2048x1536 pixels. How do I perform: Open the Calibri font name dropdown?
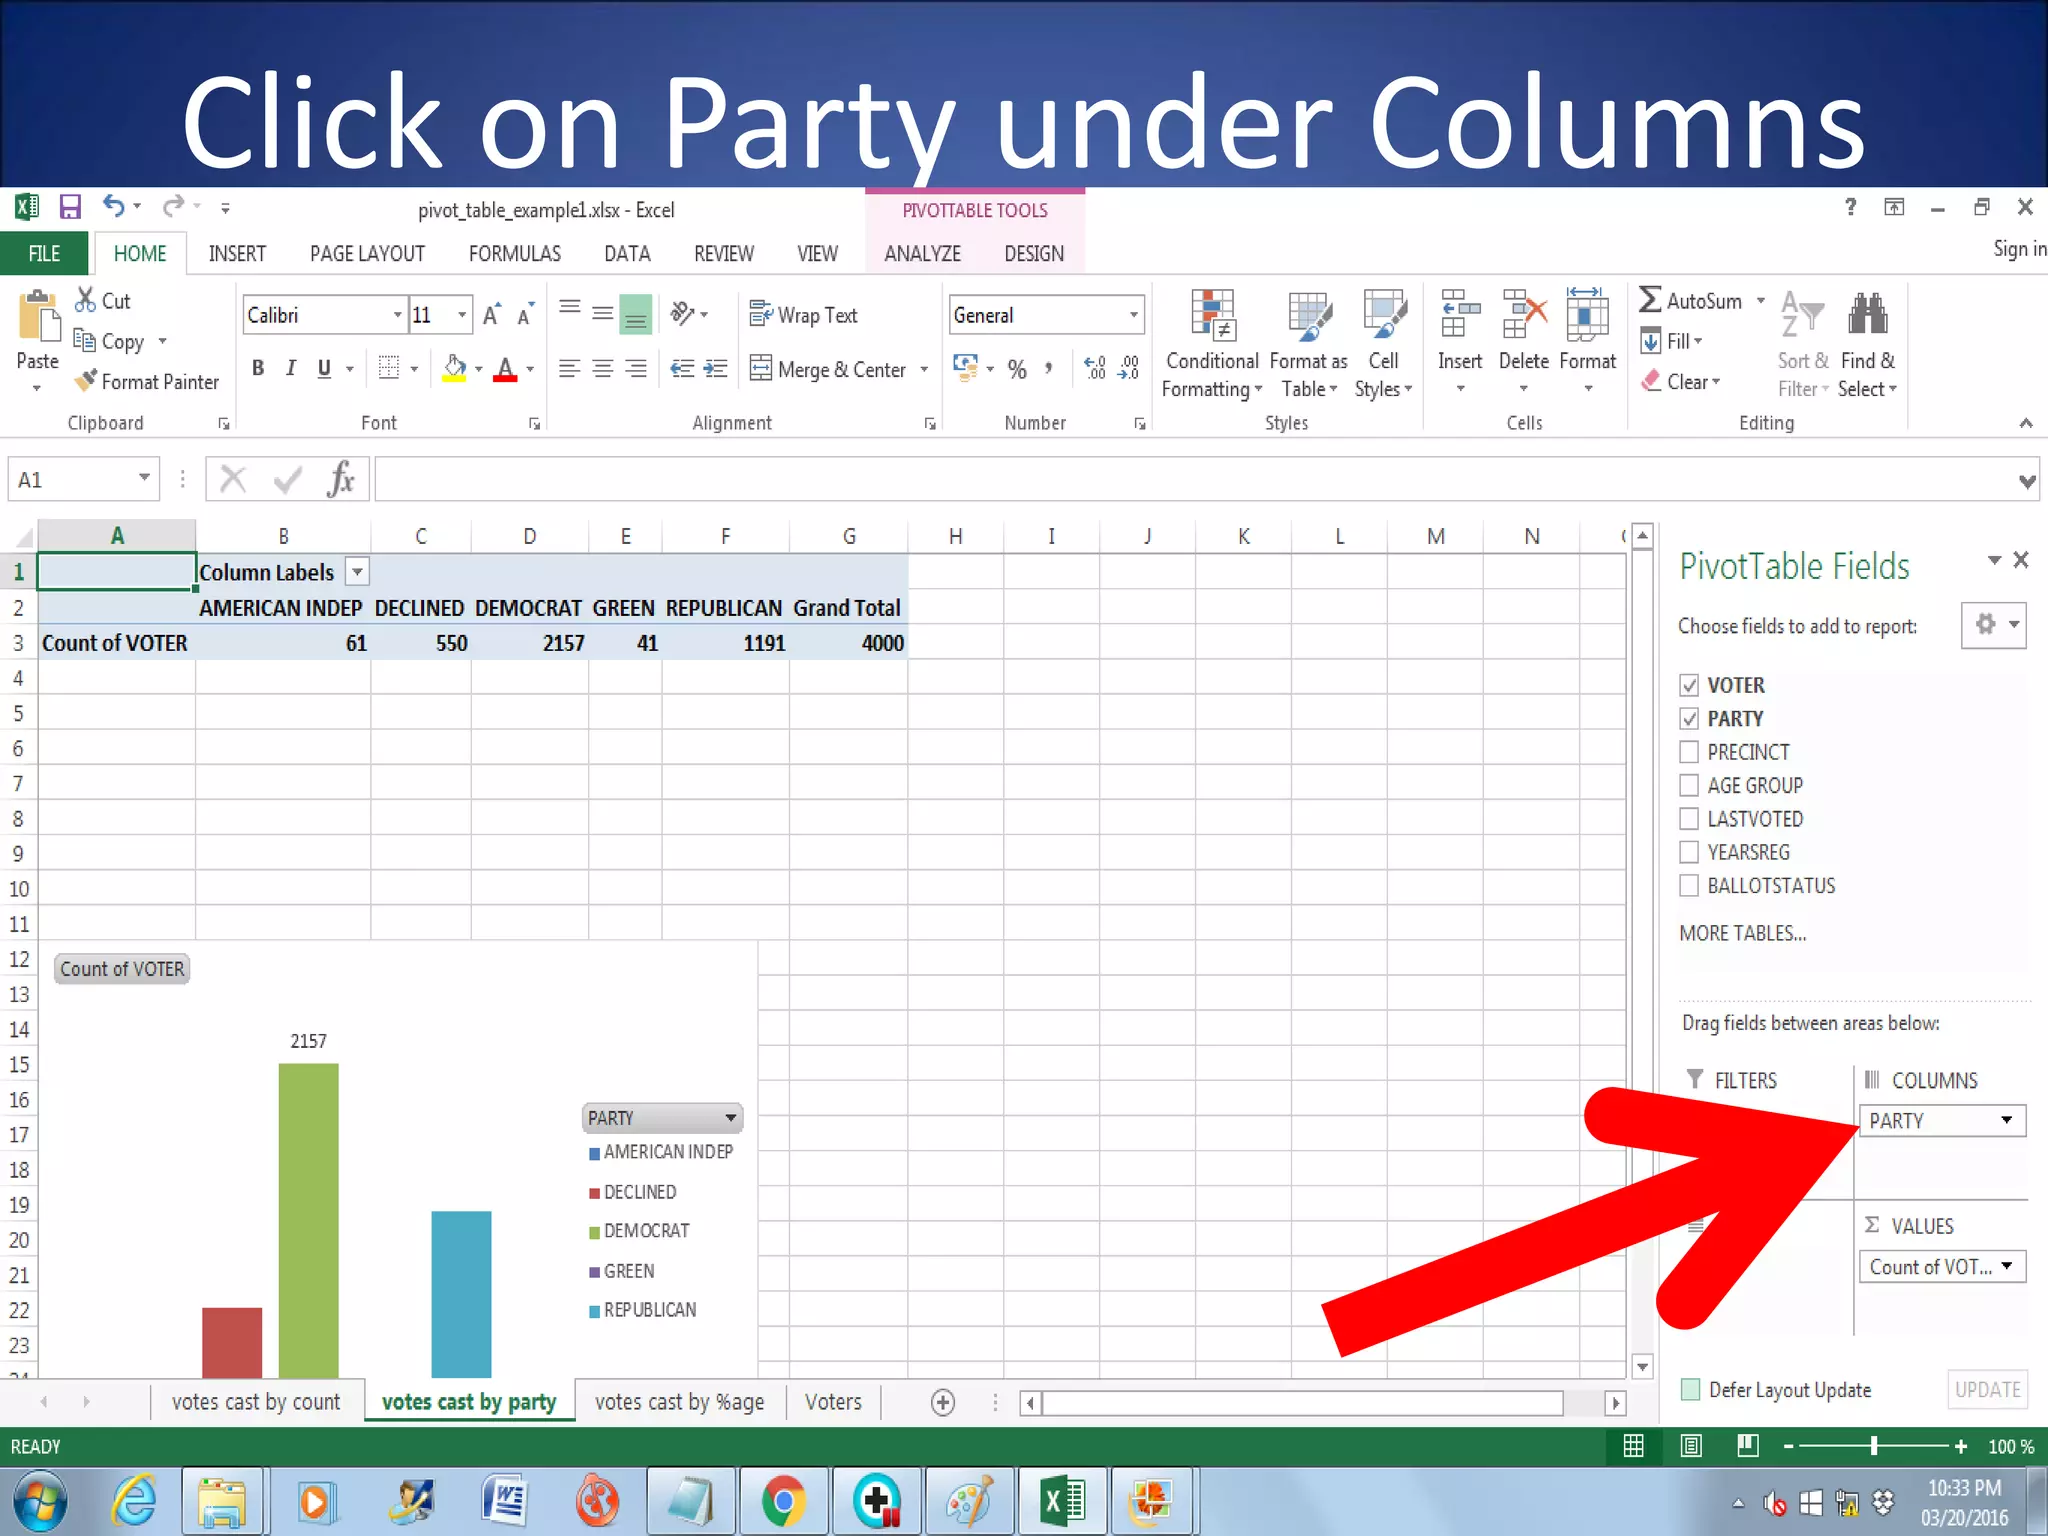(x=397, y=315)
